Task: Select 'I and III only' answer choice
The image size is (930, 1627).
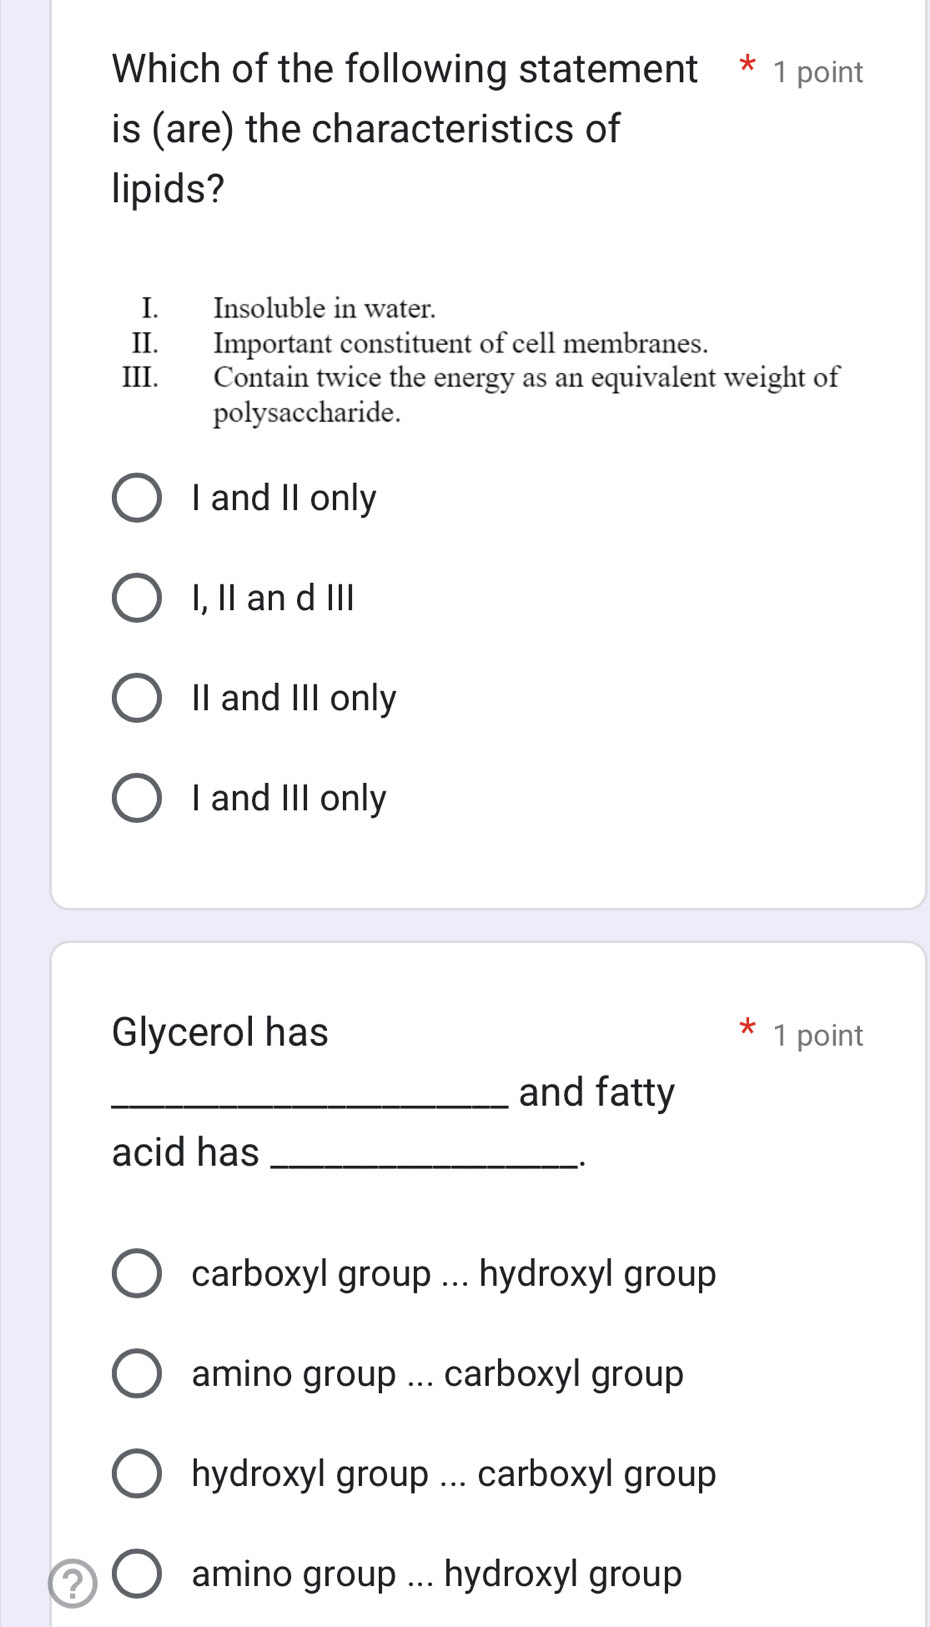Action: coord(136,798)
